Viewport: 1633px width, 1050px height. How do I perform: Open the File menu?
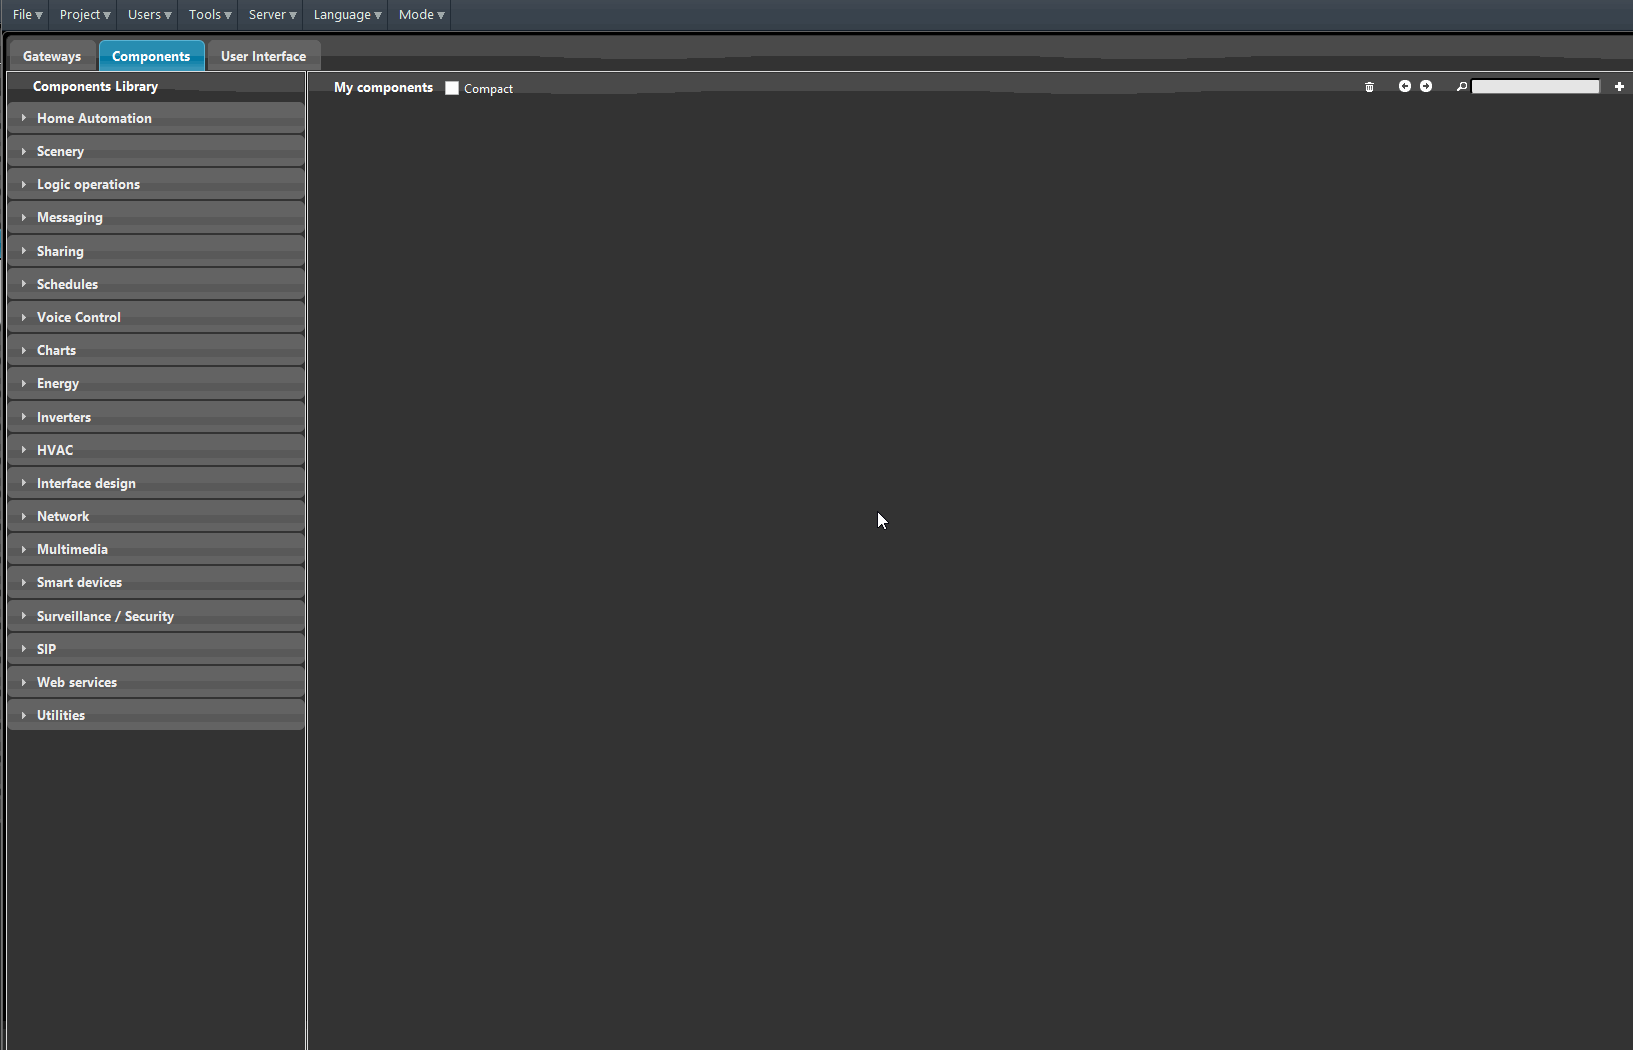click(27, 15)
